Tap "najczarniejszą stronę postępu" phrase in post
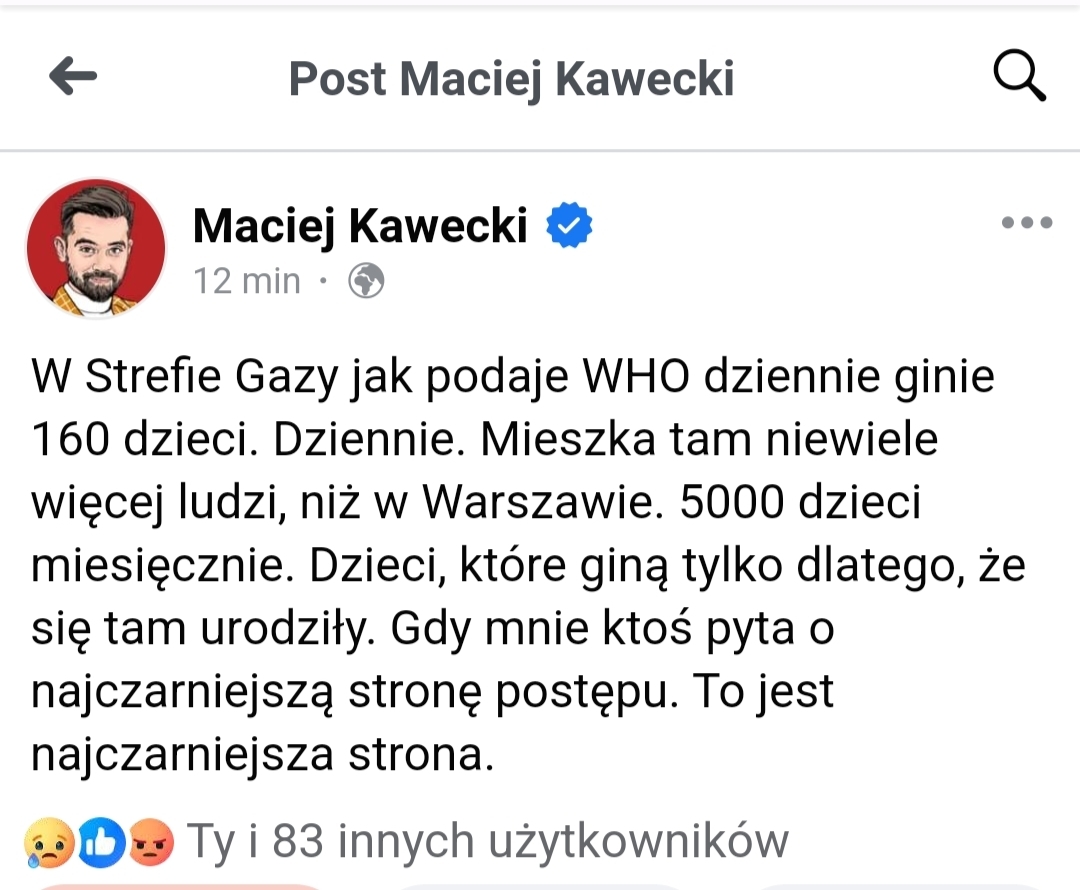This screenshot has height=890, width=1080. click(x=348, y=692)
